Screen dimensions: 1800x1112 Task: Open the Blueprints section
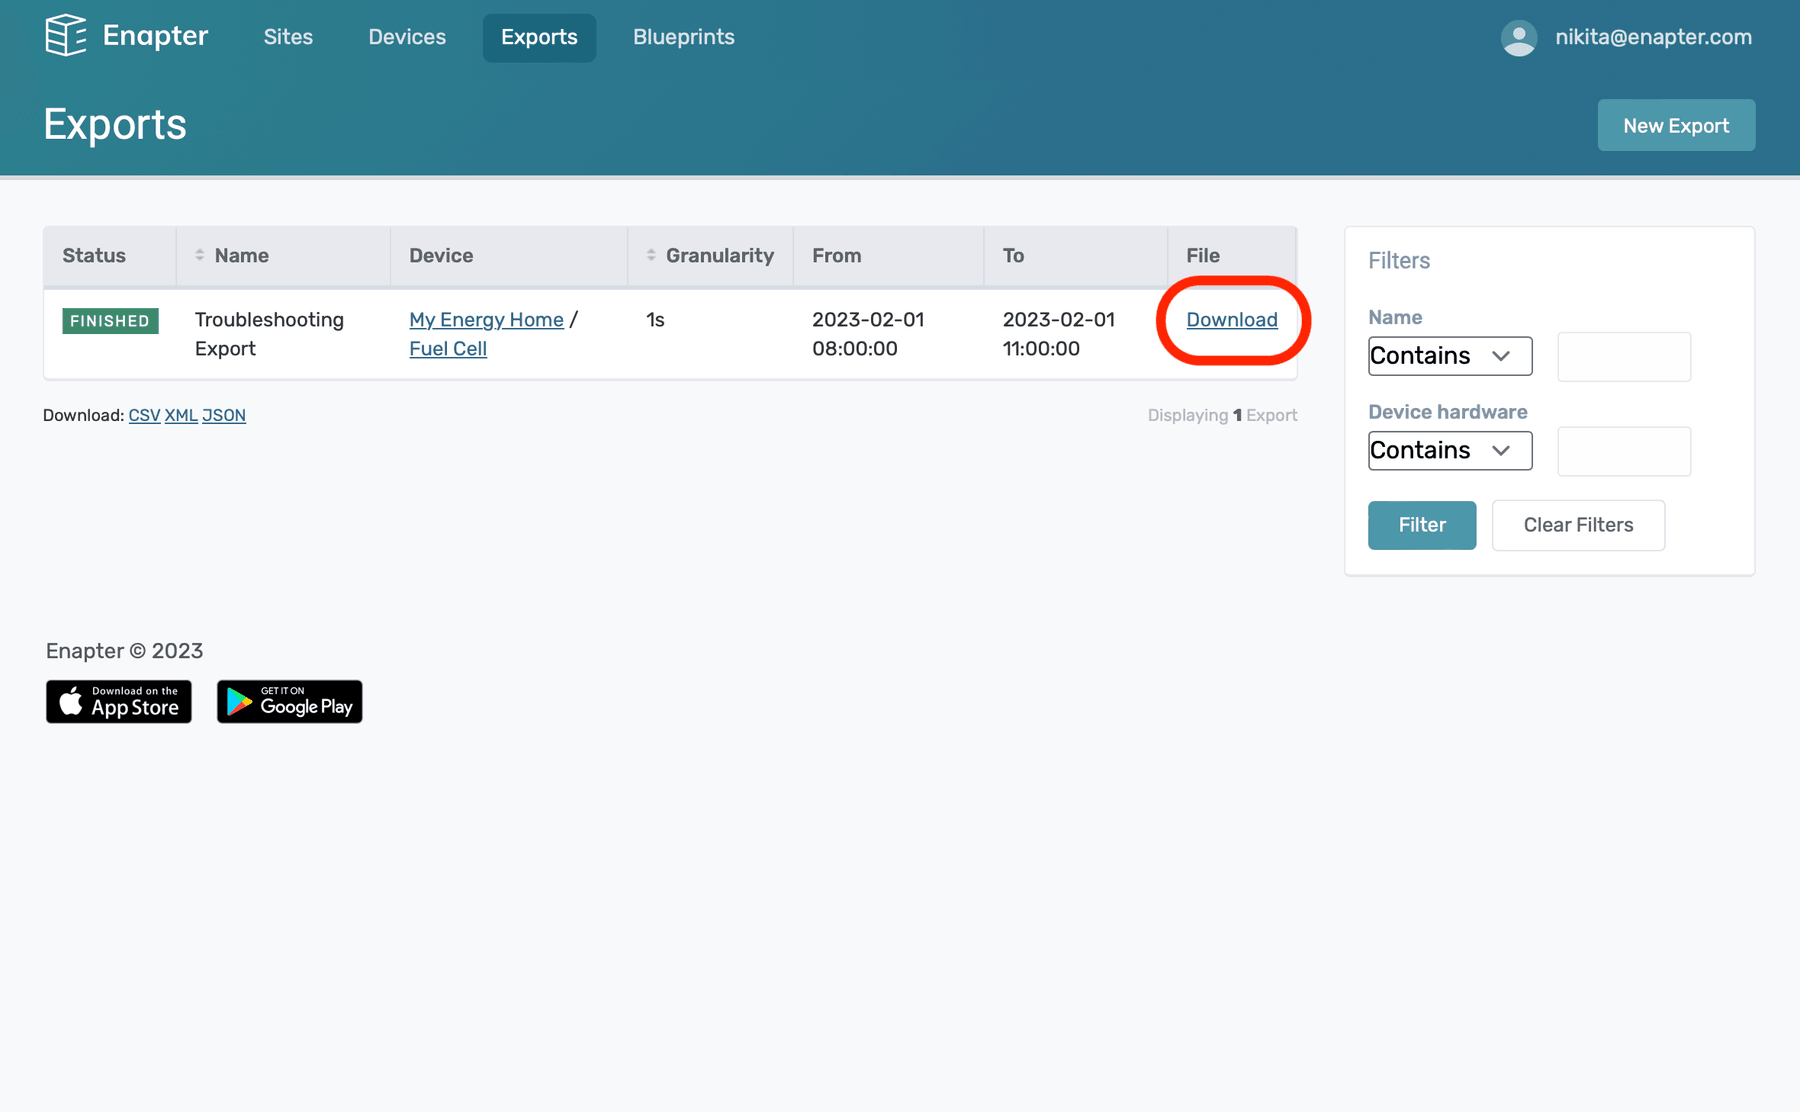tap(683, 37)
